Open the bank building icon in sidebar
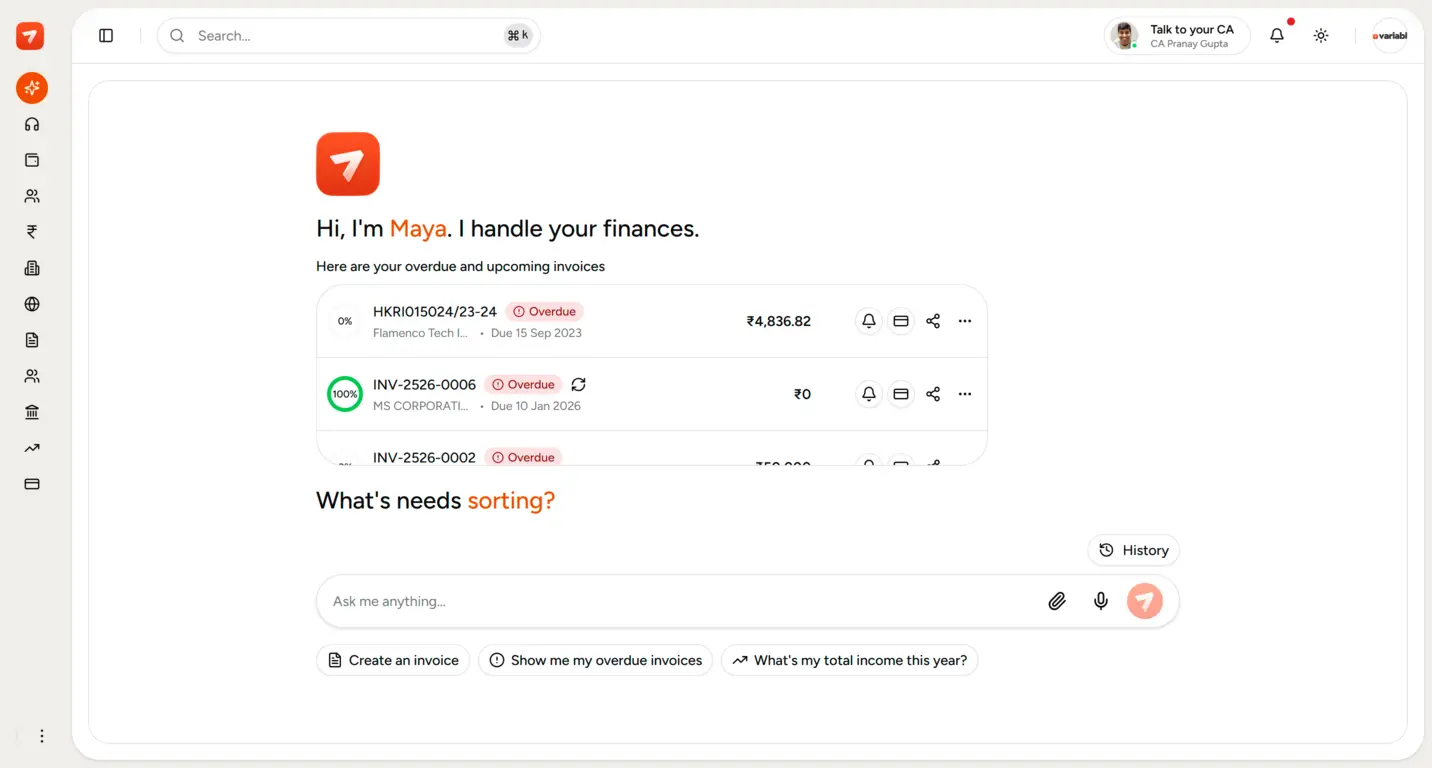 (32, 412)
